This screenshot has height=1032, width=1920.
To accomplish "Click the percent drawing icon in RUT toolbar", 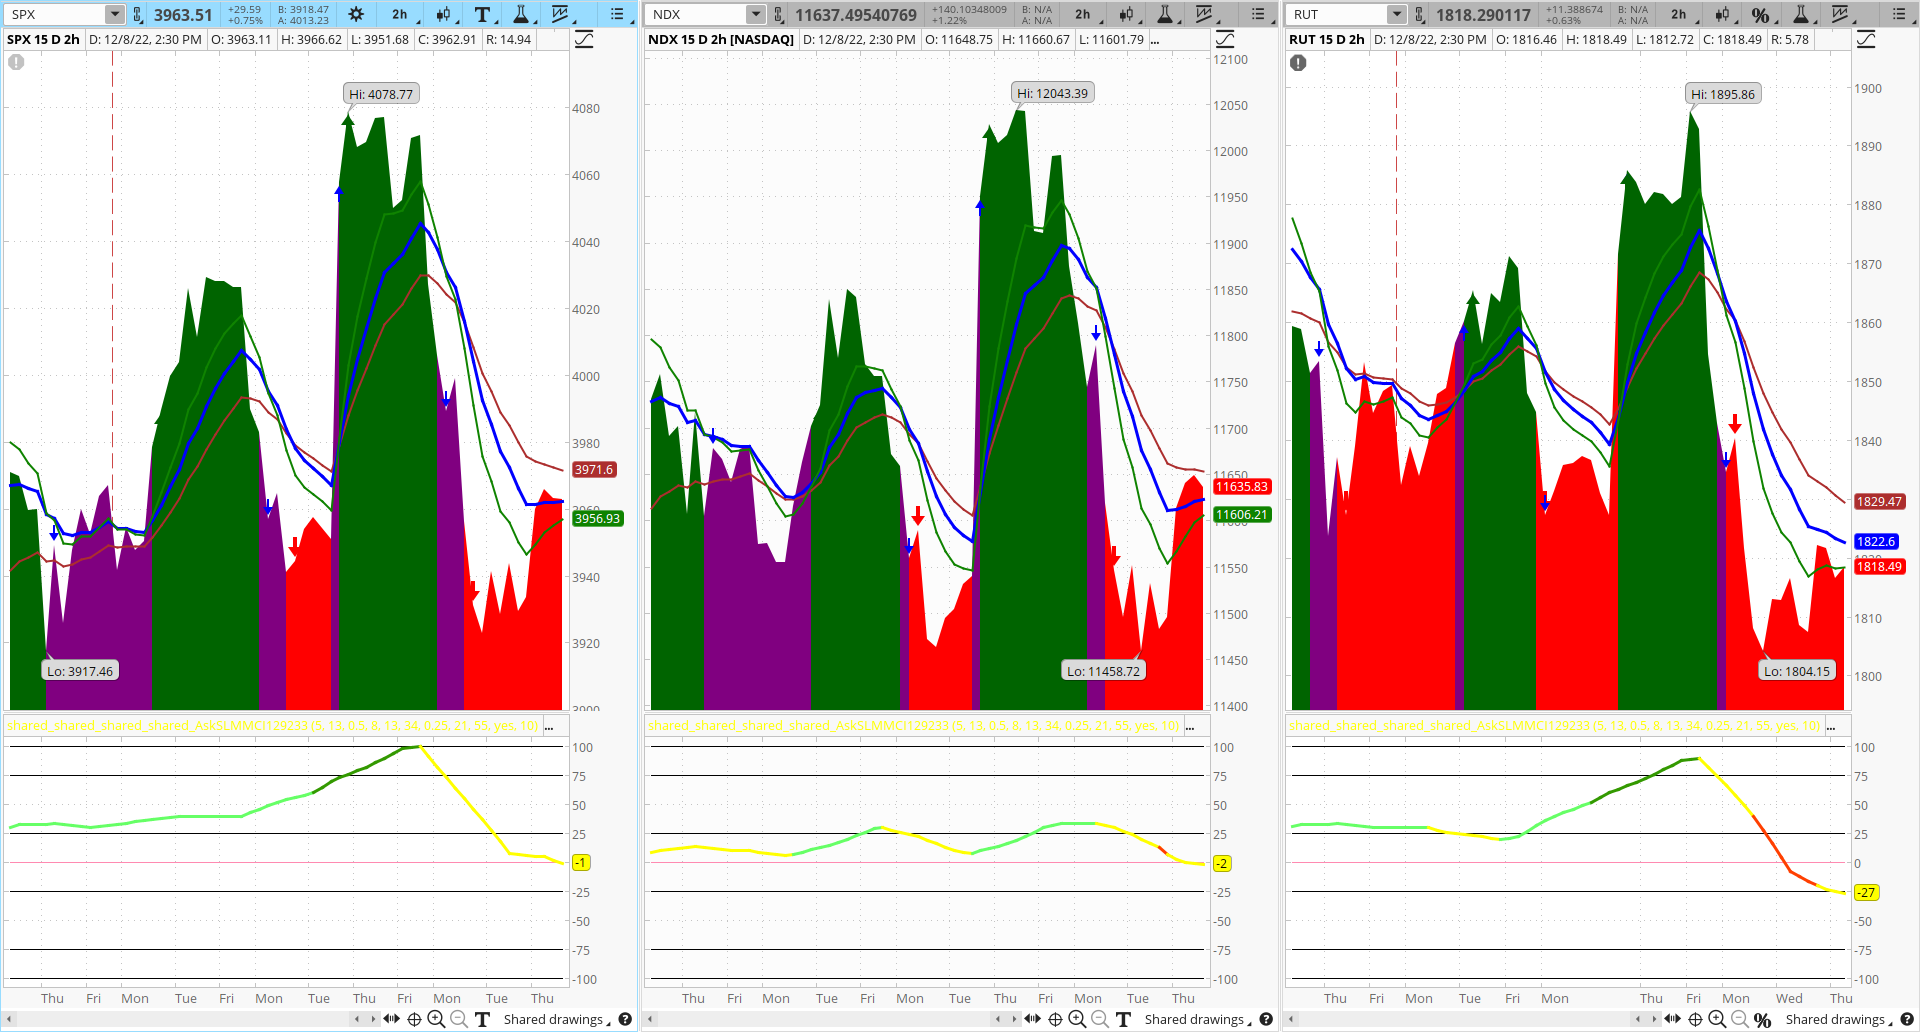I will tap(1760, 14).
